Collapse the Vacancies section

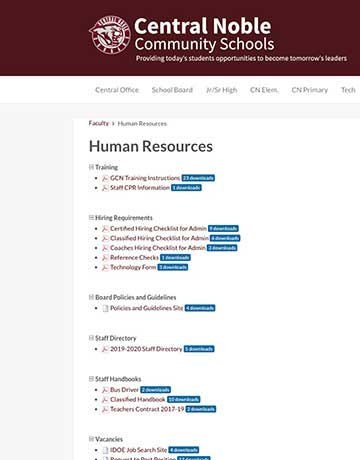pos(91,439)
